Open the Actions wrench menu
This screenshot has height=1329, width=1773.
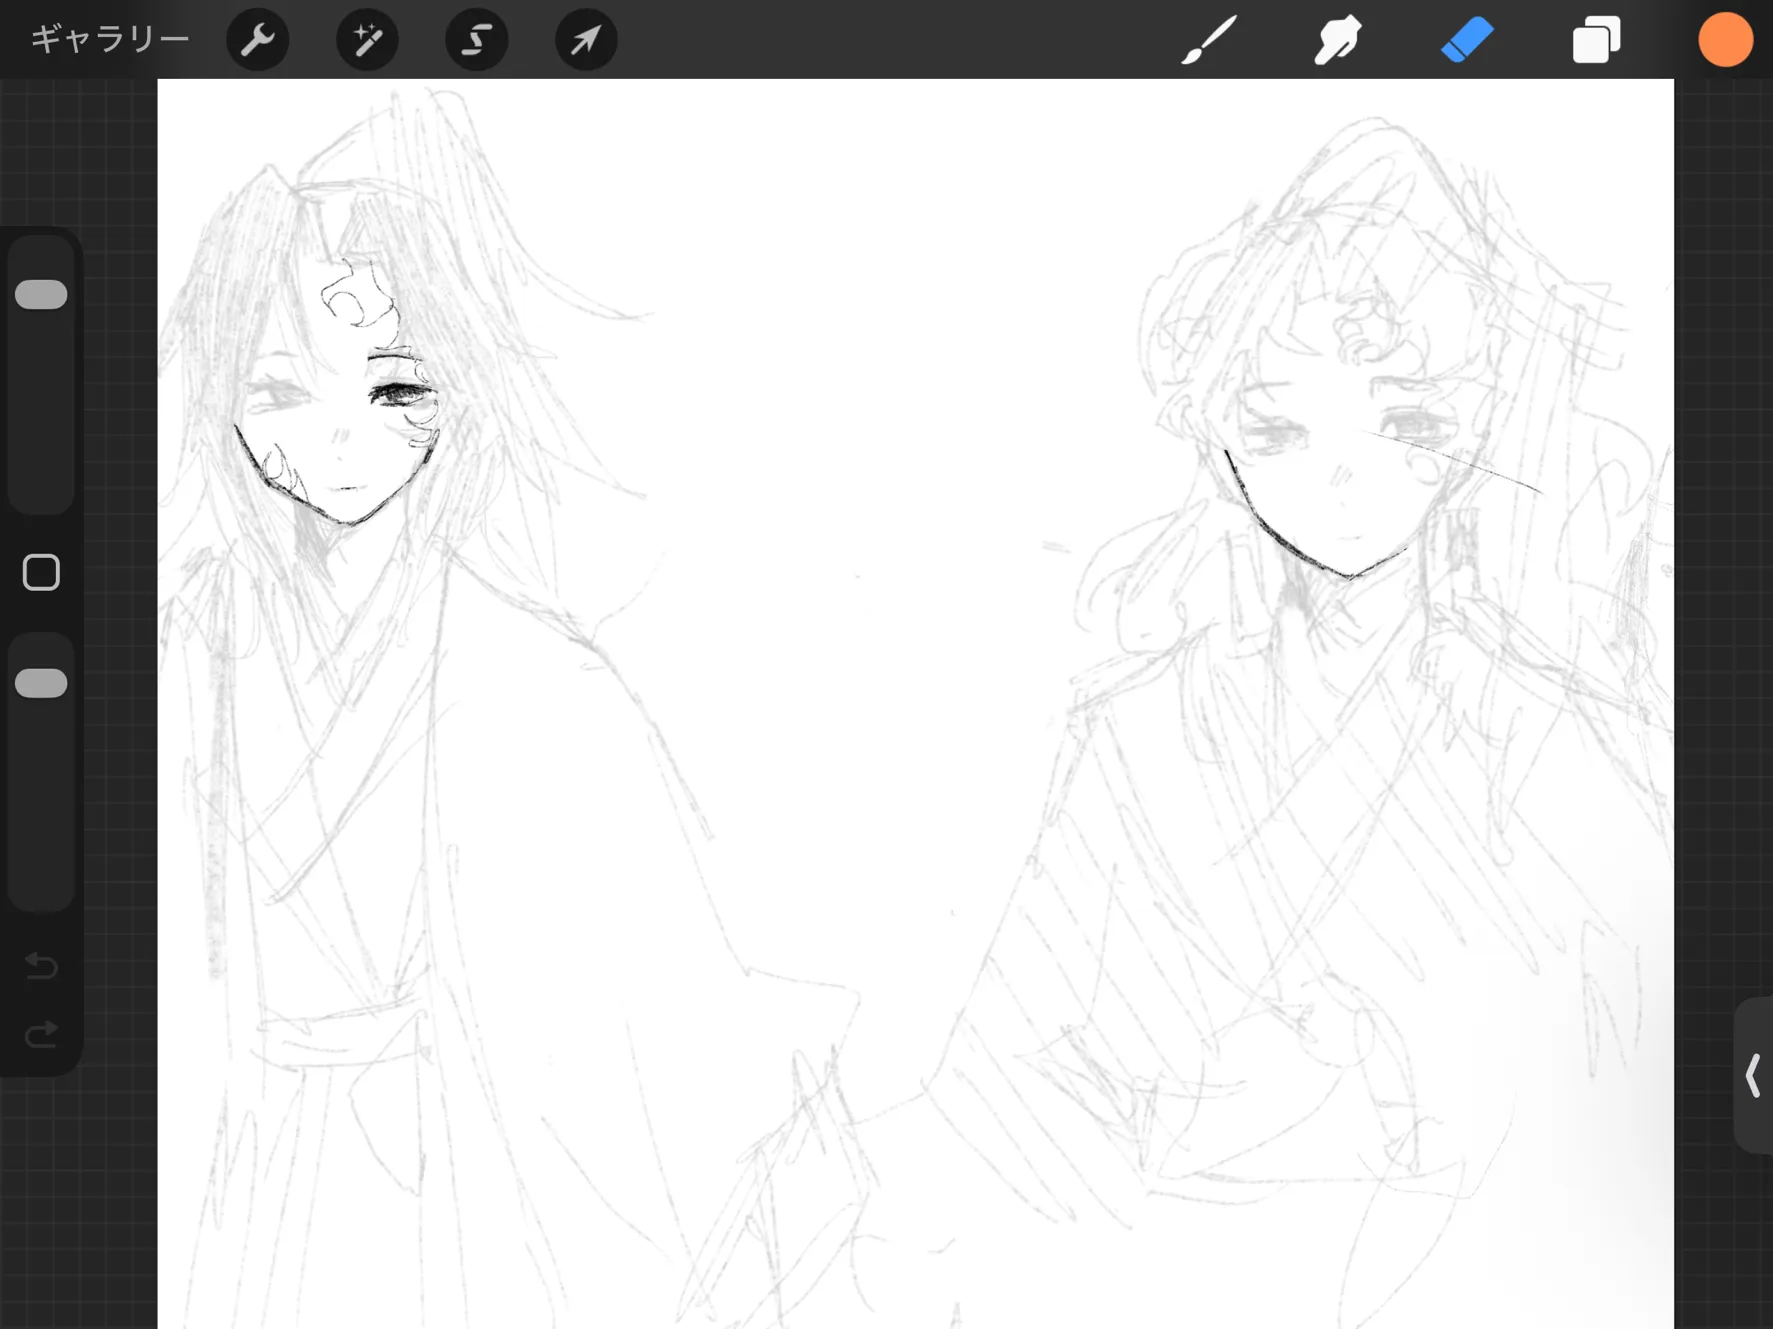point(258,39)
